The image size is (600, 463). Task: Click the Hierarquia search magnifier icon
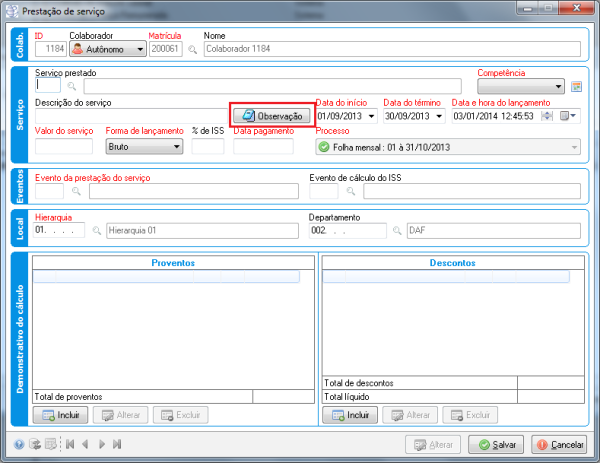[97, 230]
